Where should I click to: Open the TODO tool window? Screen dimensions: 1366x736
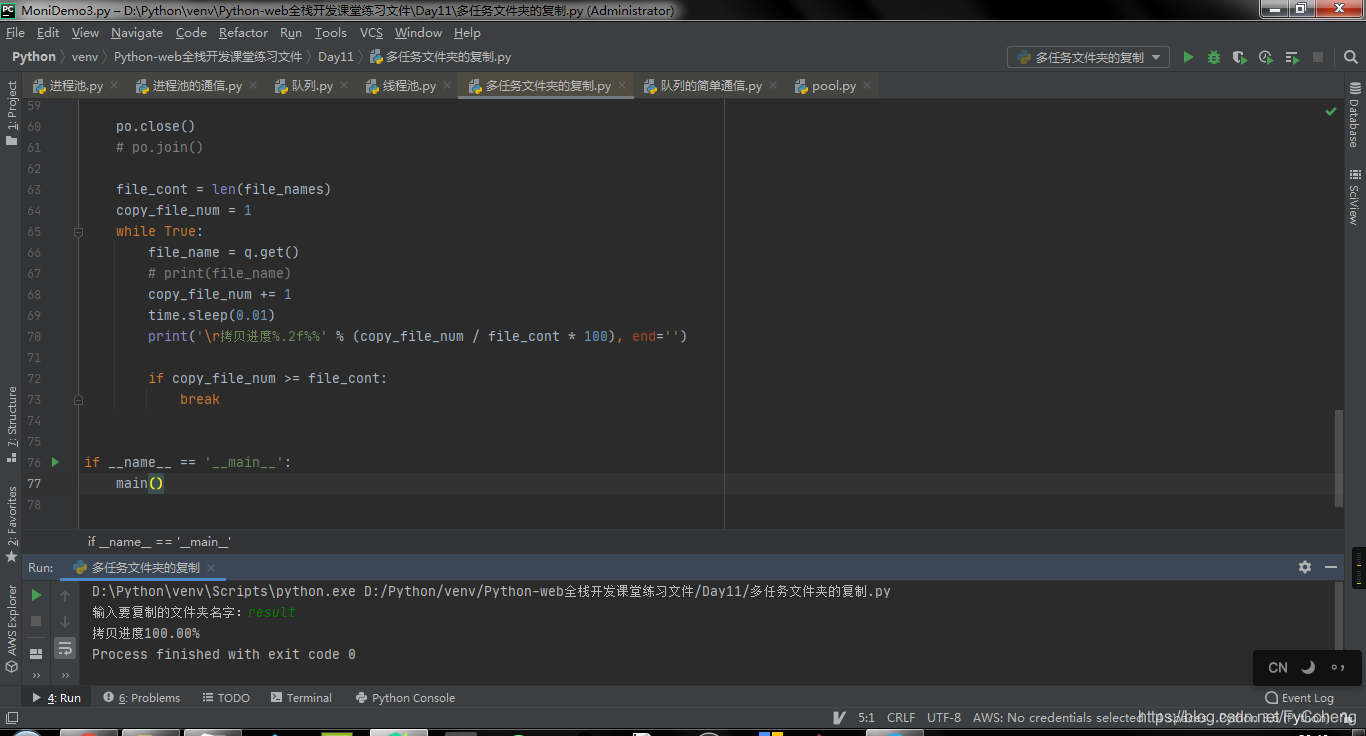[x=226, y=698]
